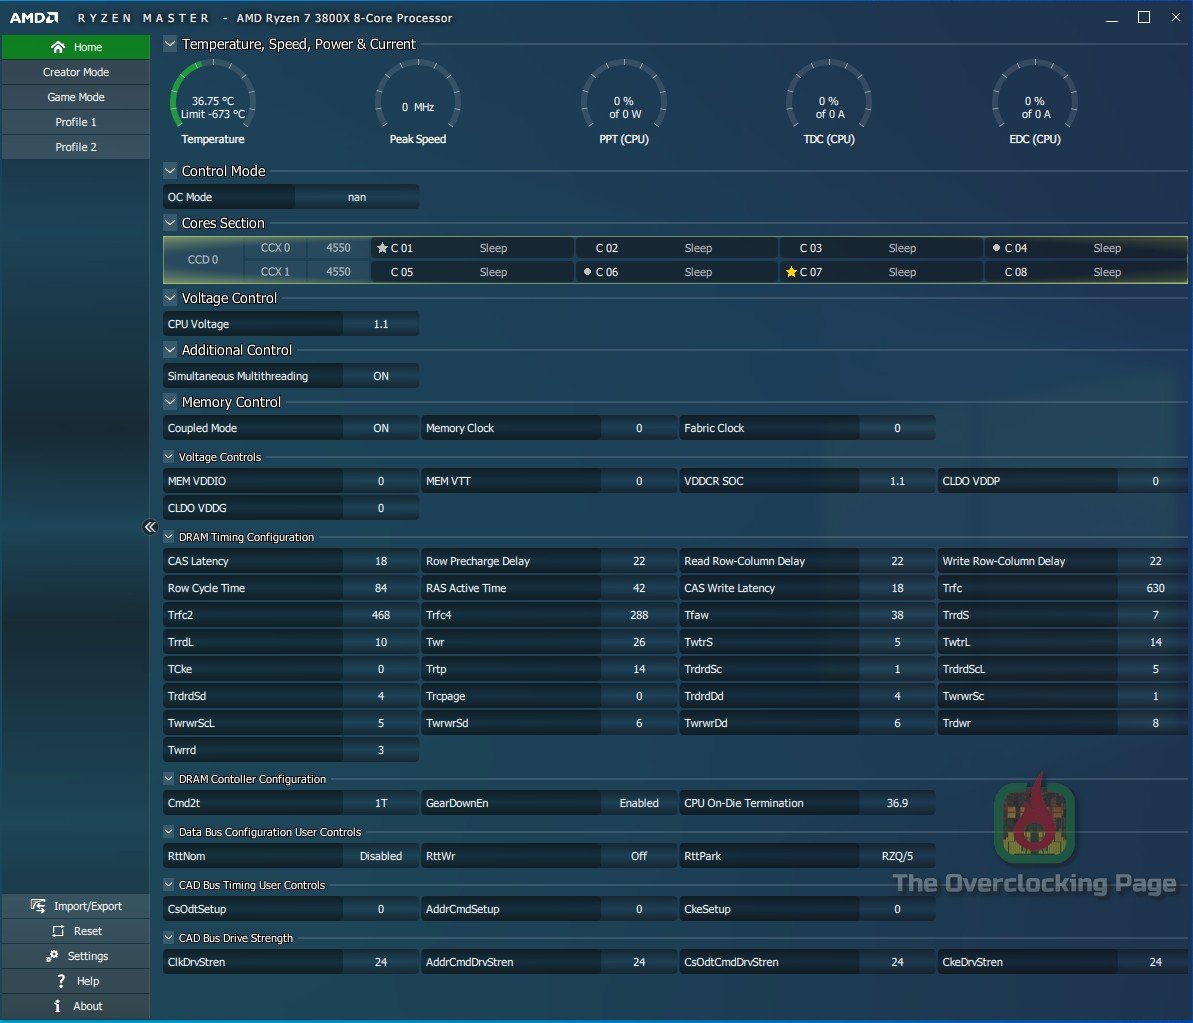Switch to Game Mode tab

pos(76,97)
